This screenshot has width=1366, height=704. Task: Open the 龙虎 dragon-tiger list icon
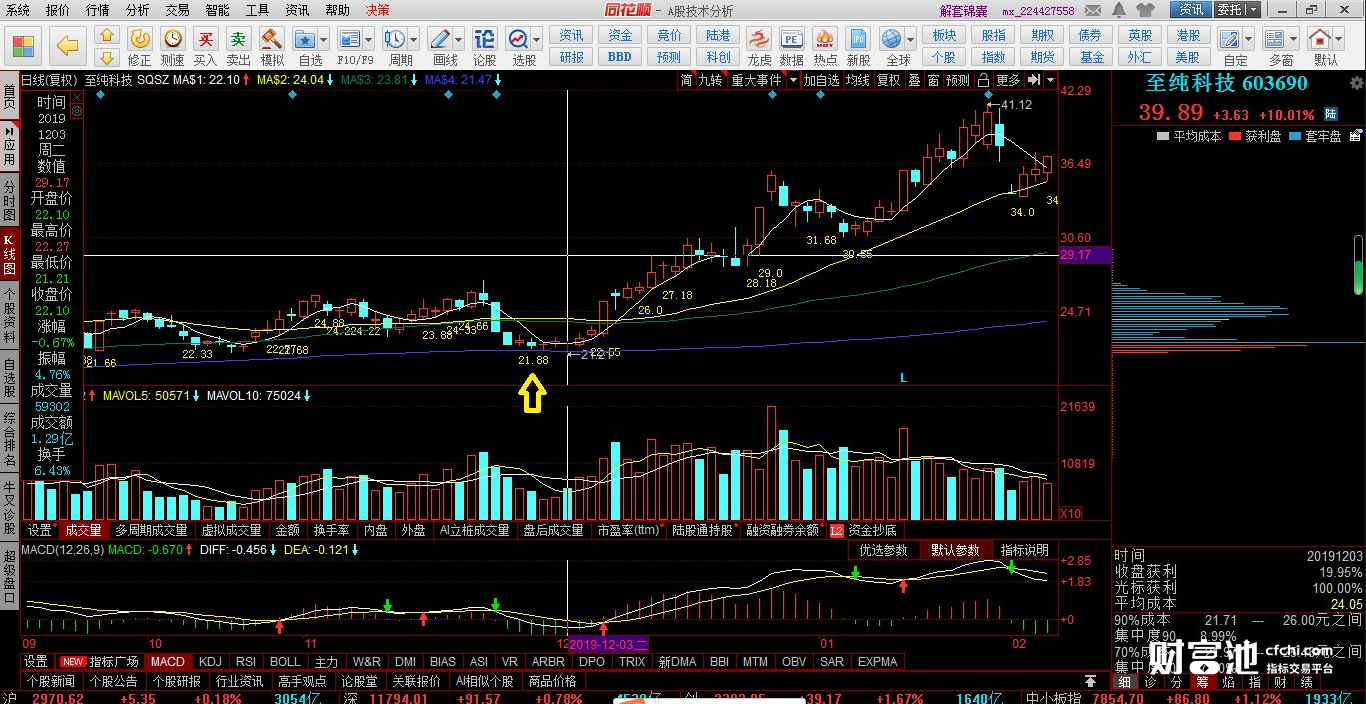click(x=760, y=39)
